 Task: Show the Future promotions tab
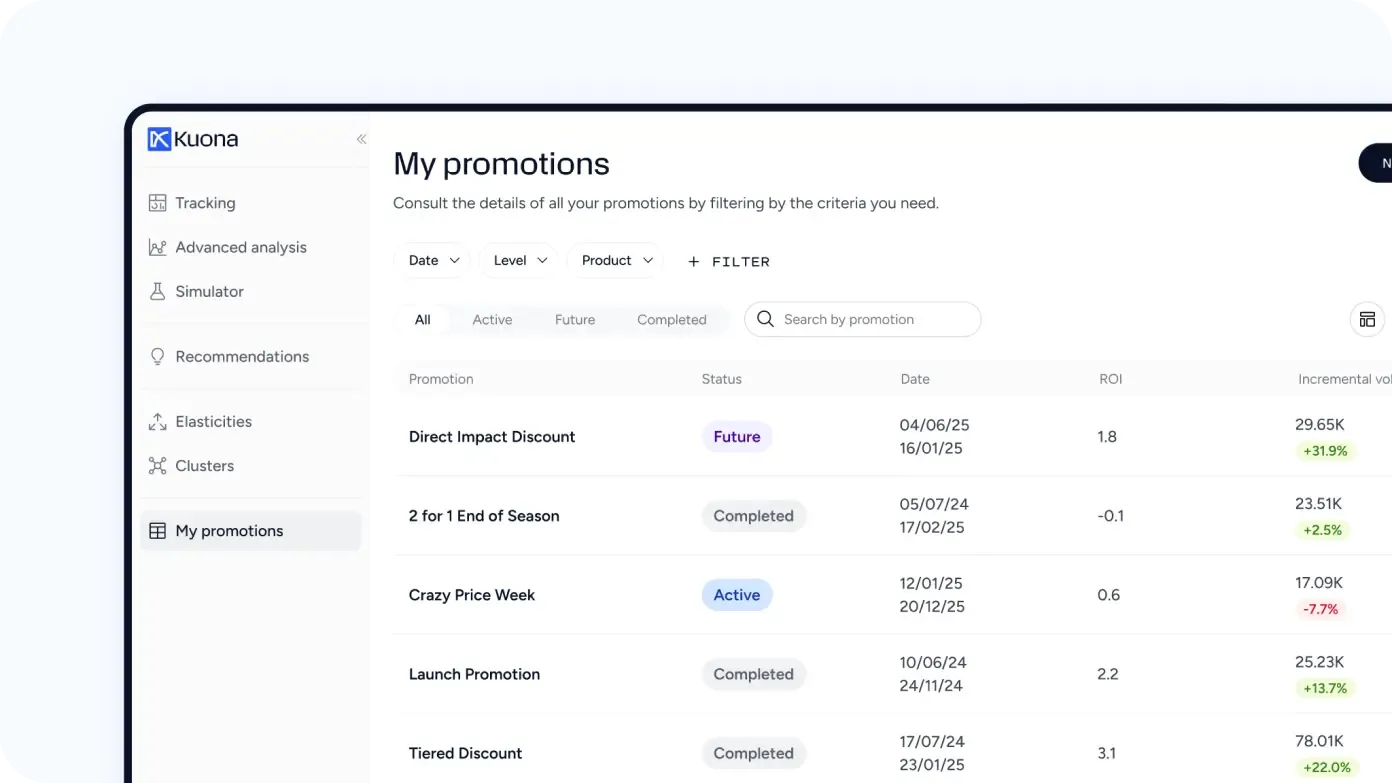pyautogui.click(x=575, y=320)
